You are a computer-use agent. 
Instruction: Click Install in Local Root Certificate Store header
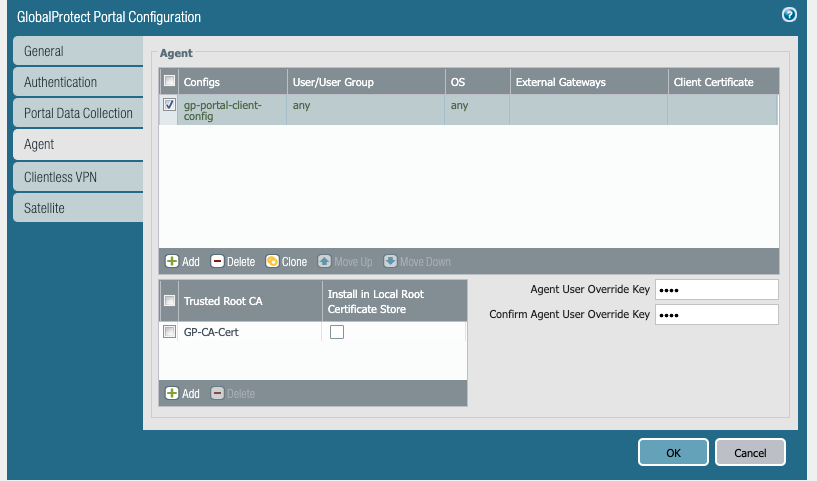pyautogui.click(x=394, y=301)
